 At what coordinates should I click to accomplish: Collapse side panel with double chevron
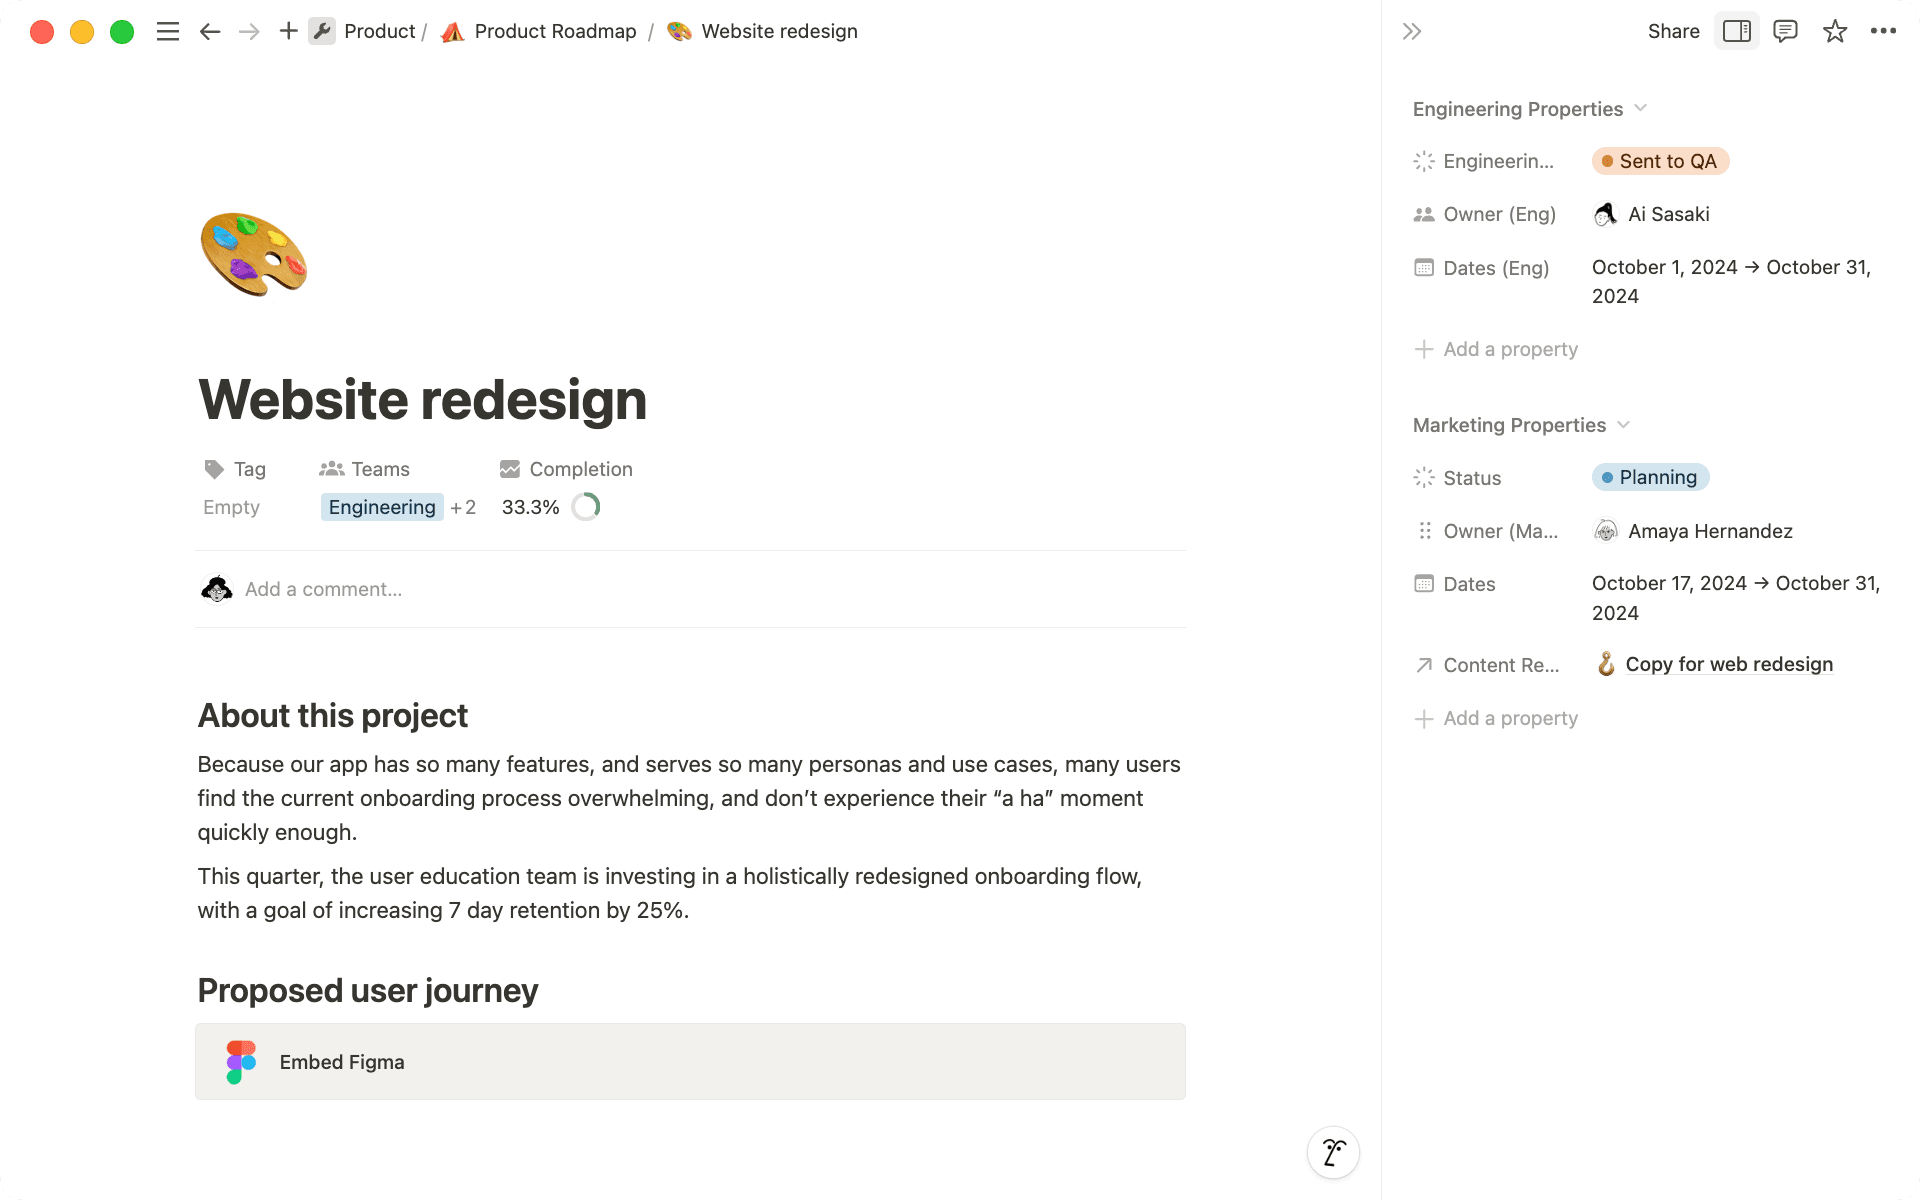pos(1411,32)
